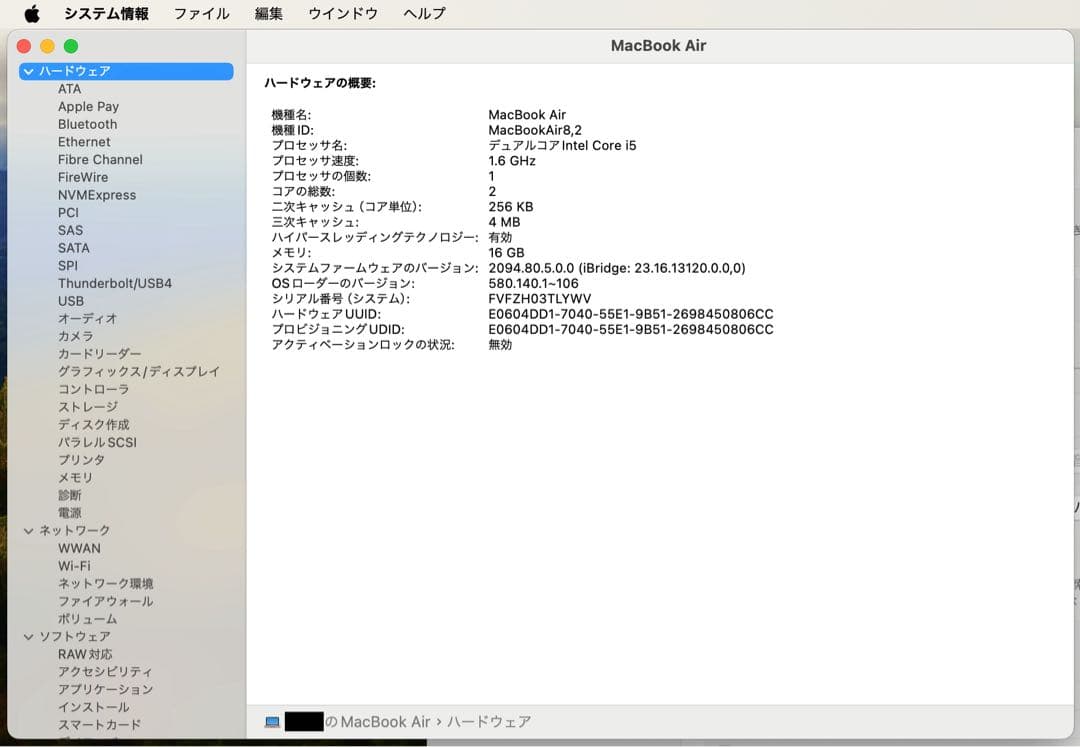Collapse the ハードウェア section
This screenshot has width=1080, height=747.
pyautogui.click(x=28, y=70)
